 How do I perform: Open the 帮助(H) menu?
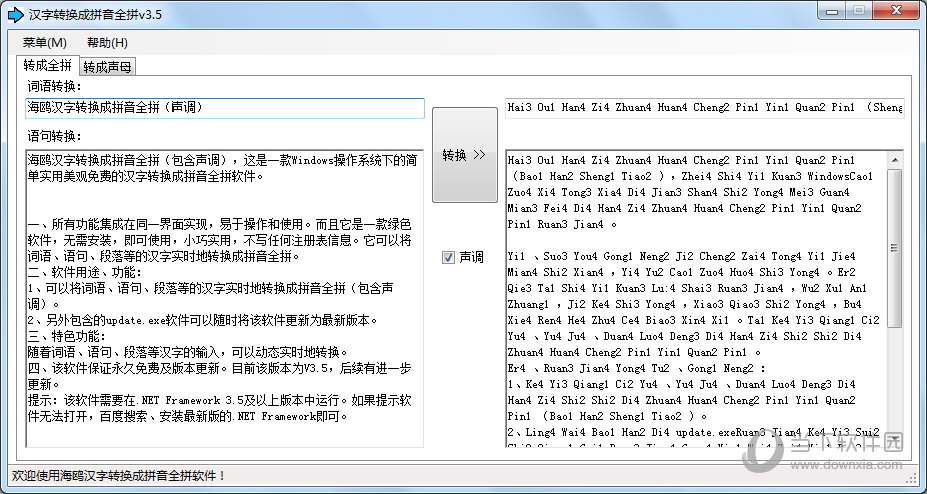pos(107,43)
